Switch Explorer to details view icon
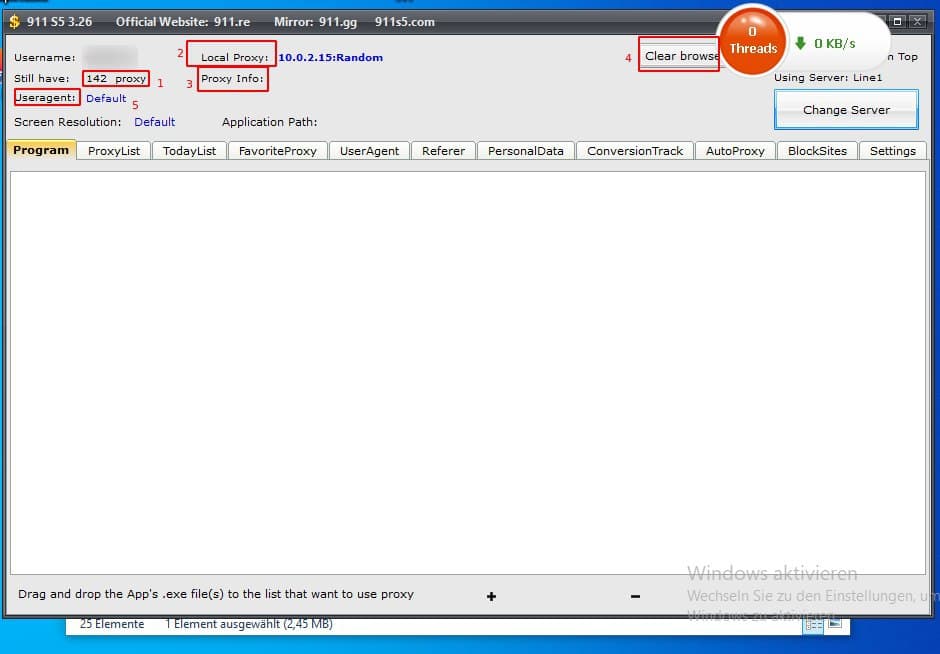 click(x=814, y=624)
